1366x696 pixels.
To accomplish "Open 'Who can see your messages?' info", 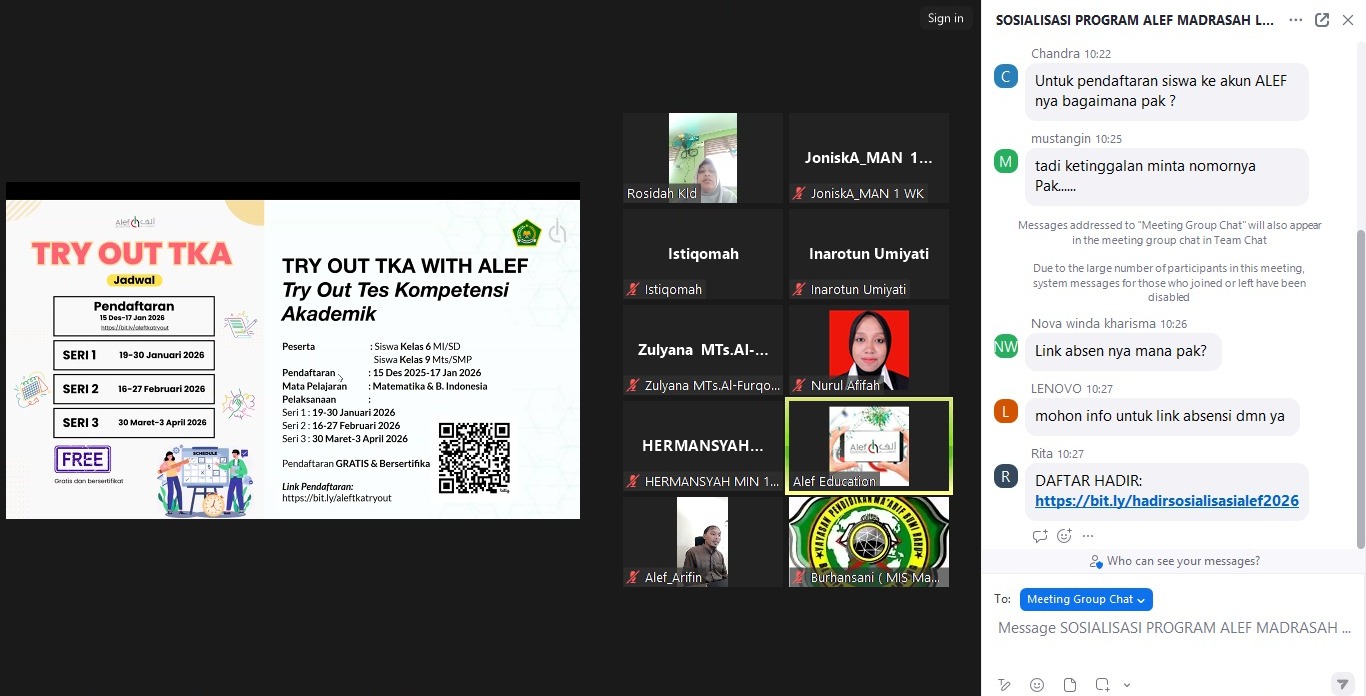I will 1174,561.
